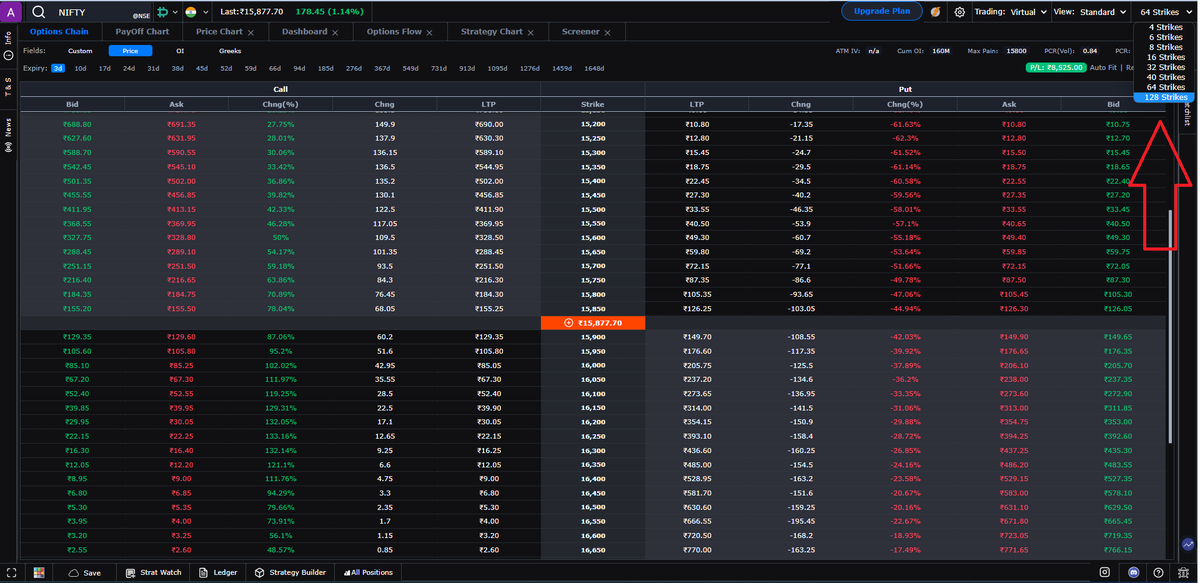Screen dimensions: 1200x583
Task: Select the 3d expiry
Action: pyautogui.click(x=59, y=68)
